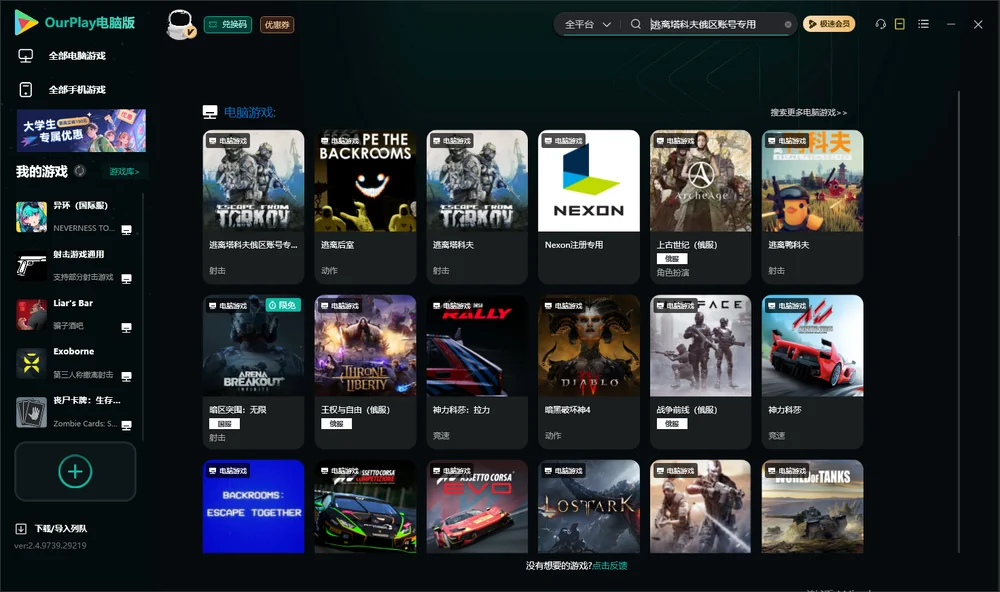Click the 点击反馈 feedback link
Viewport: 1000px width, 592px height.
point(610,565)
